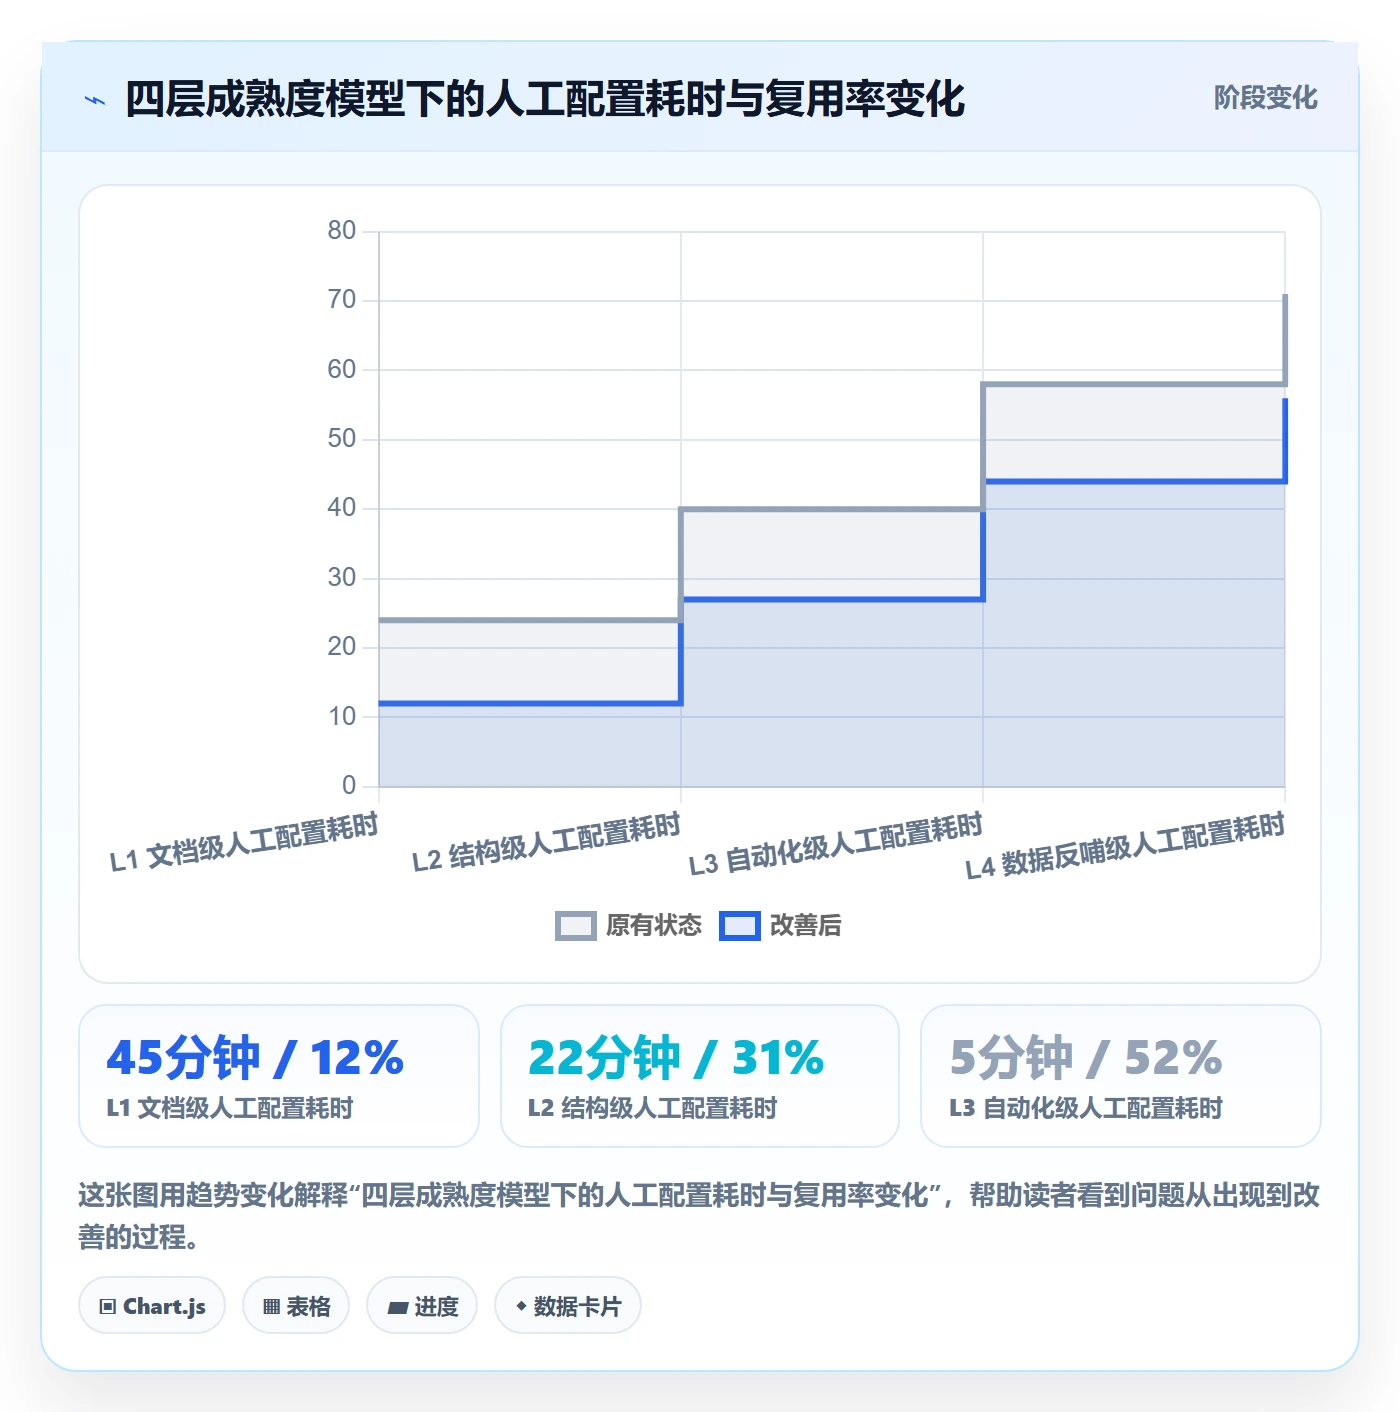Click the grid icon in 表格 chip

[271, 1307]
